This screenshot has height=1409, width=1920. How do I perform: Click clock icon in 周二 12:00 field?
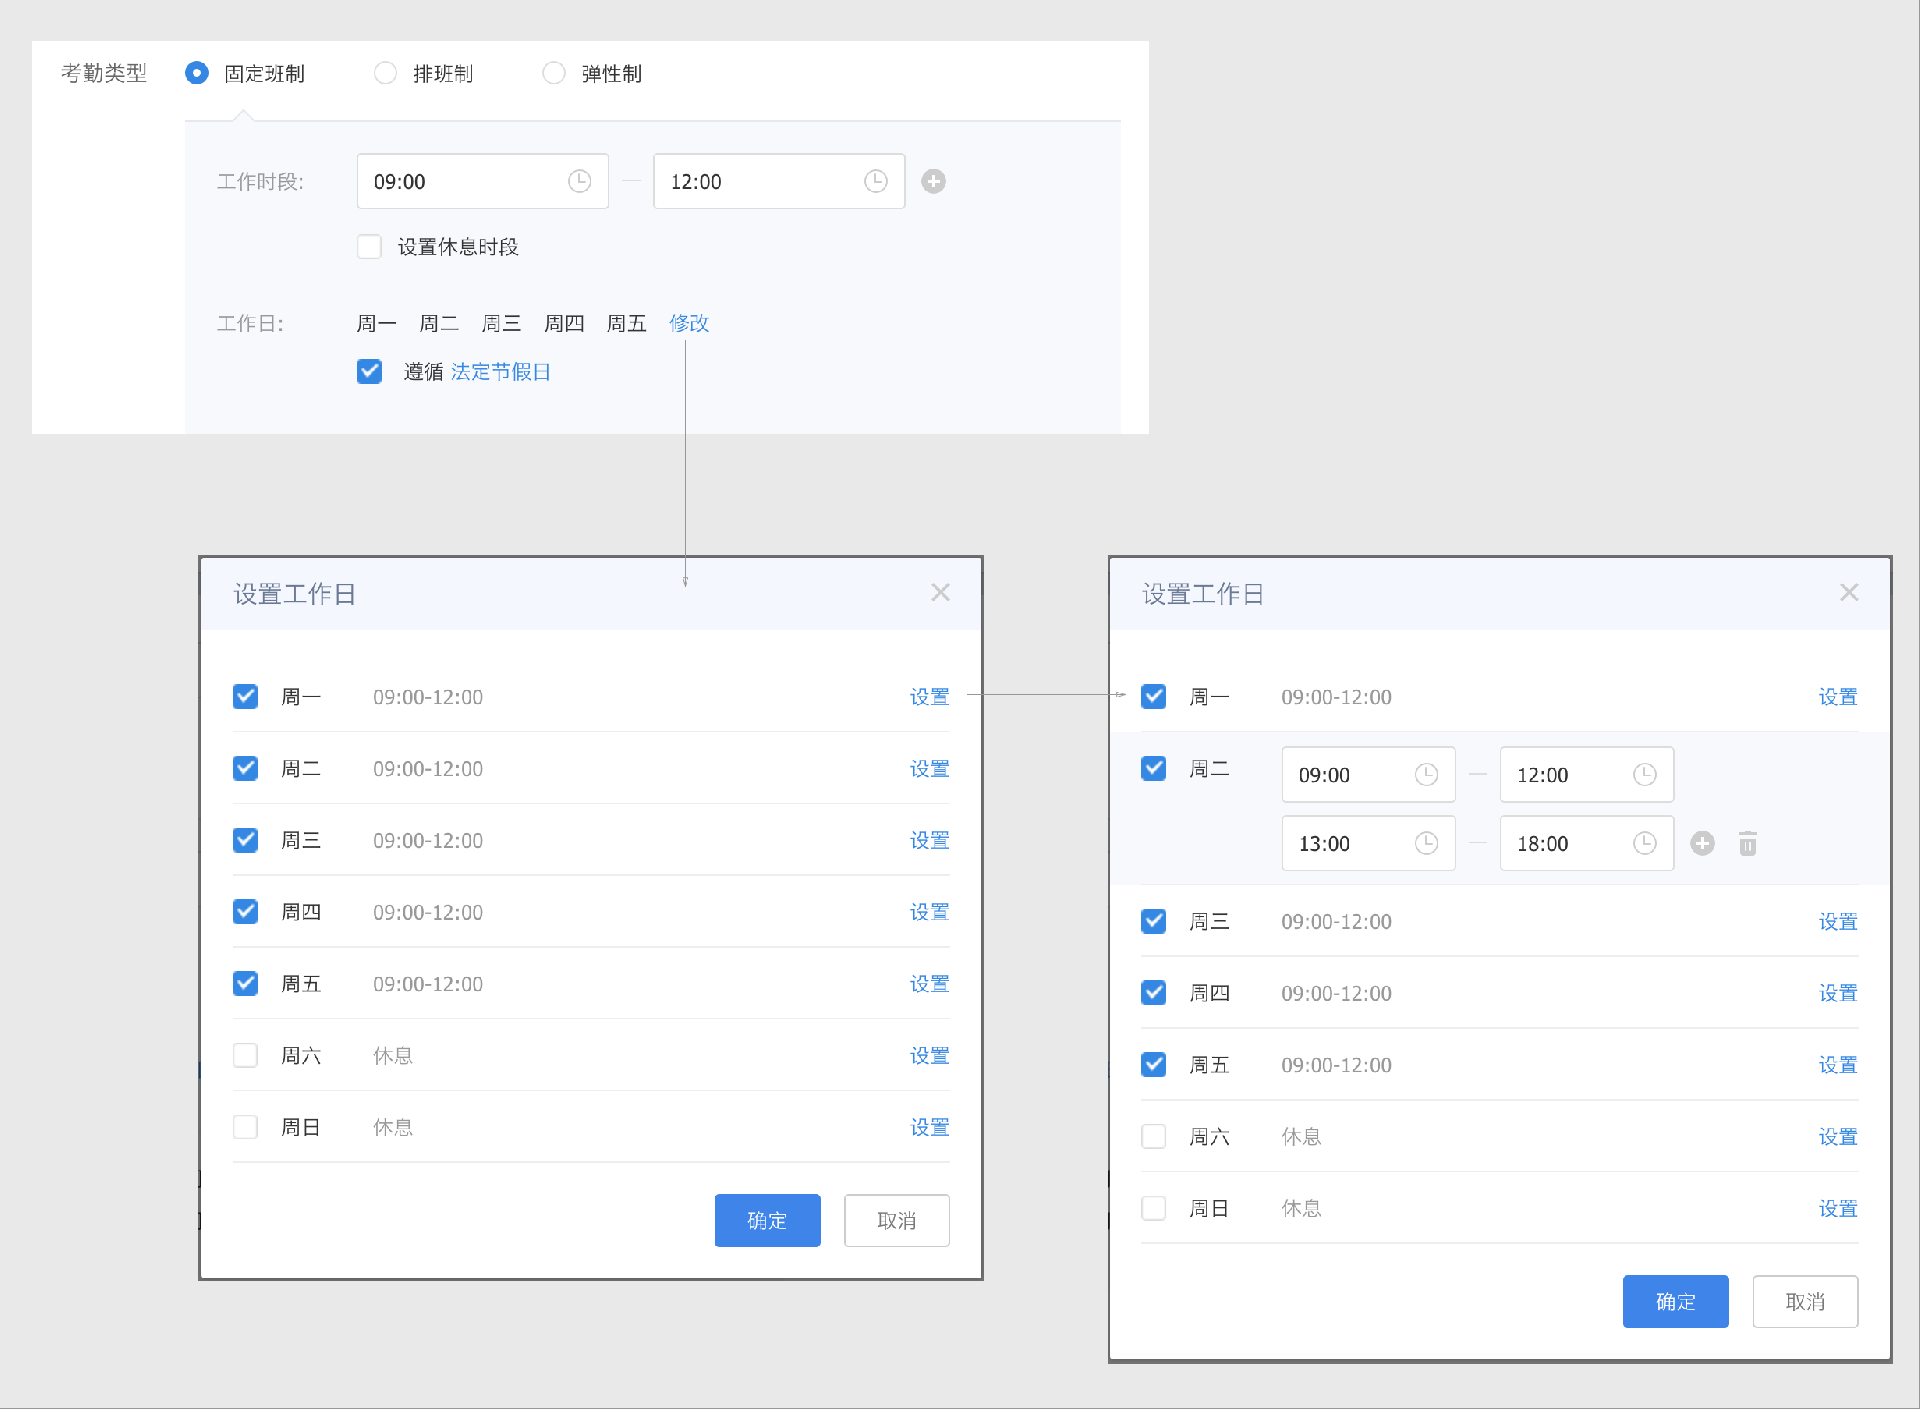pos(1645,774)
